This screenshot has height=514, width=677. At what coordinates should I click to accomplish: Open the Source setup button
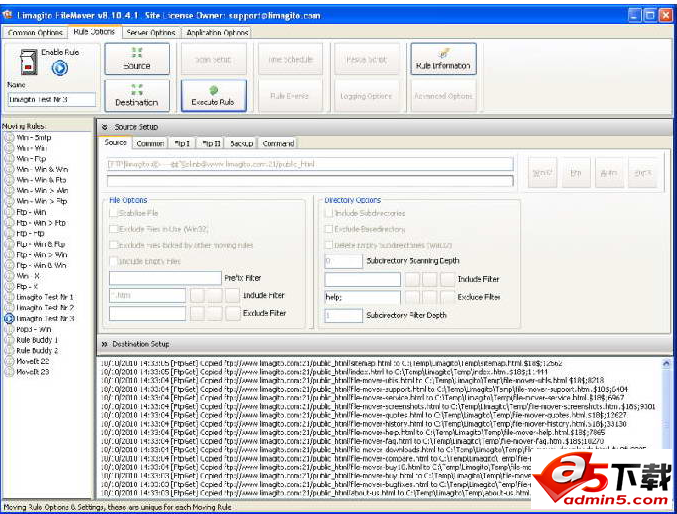coord(137,59)
